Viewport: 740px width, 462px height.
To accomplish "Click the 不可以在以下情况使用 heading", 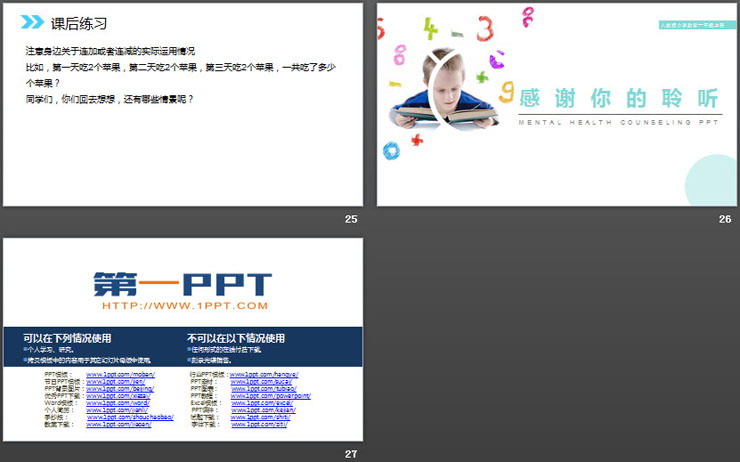I will point(236,338).
